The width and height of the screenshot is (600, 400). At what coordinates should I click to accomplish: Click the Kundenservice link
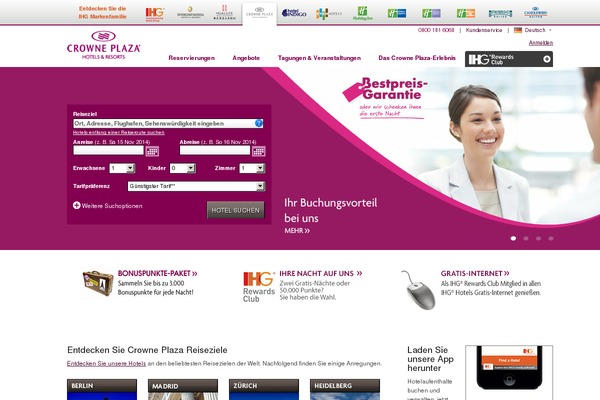[x=484, y=30]
